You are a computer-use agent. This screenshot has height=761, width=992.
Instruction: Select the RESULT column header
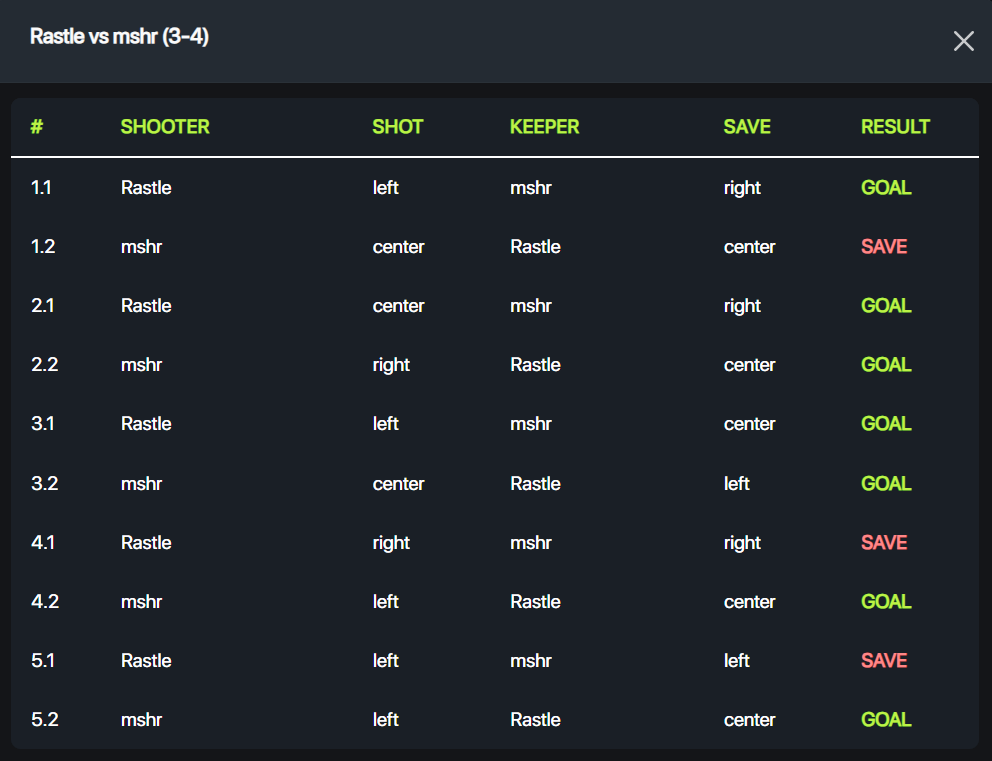click(895, 127)
